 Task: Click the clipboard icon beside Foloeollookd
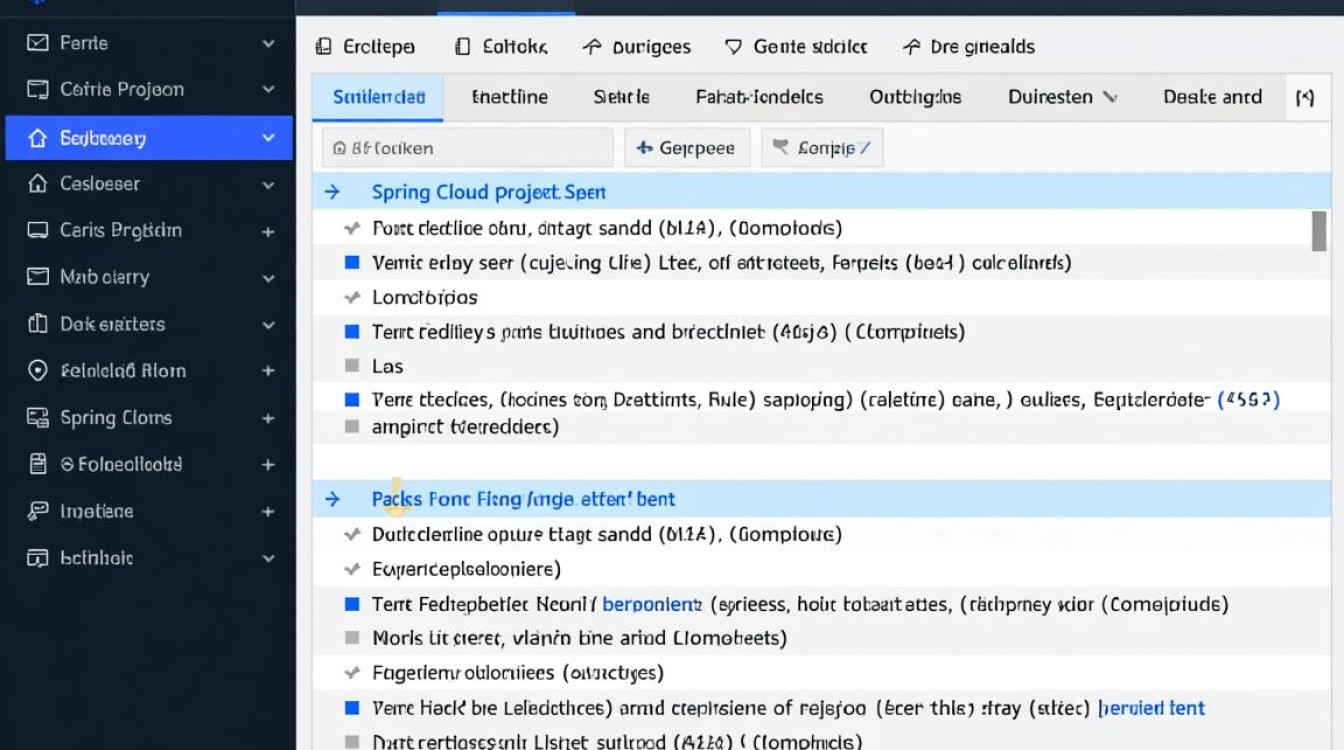pos(38,464)
